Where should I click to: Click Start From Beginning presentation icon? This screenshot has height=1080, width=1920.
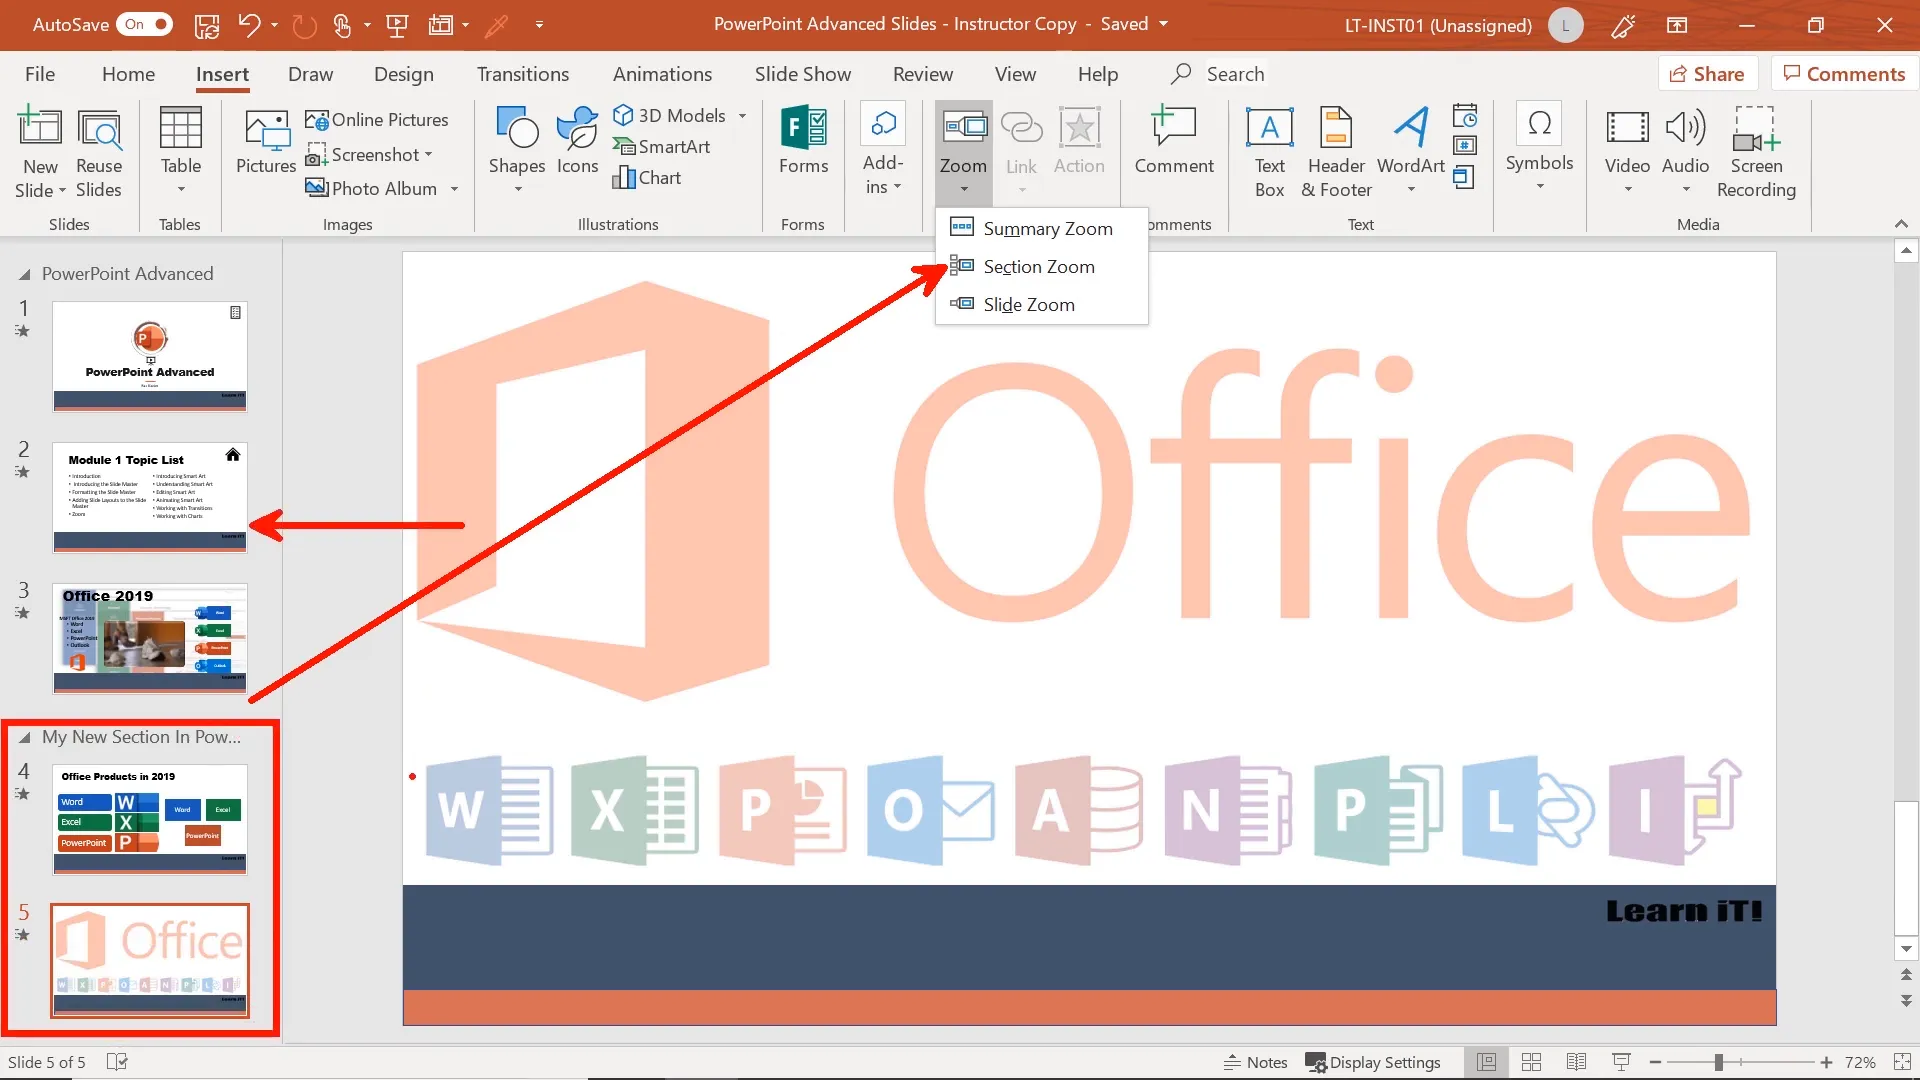tap(397, 25)
